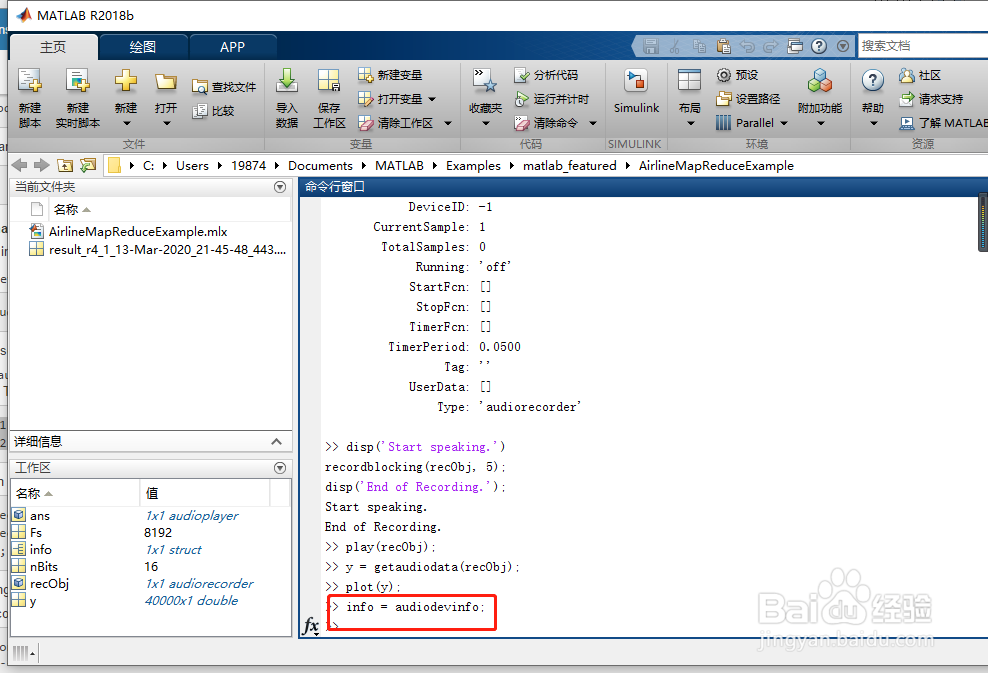988x673 pixels.
Task: Click Save Workspace (保存工作区) icon
Action: [x=329, y=81]
